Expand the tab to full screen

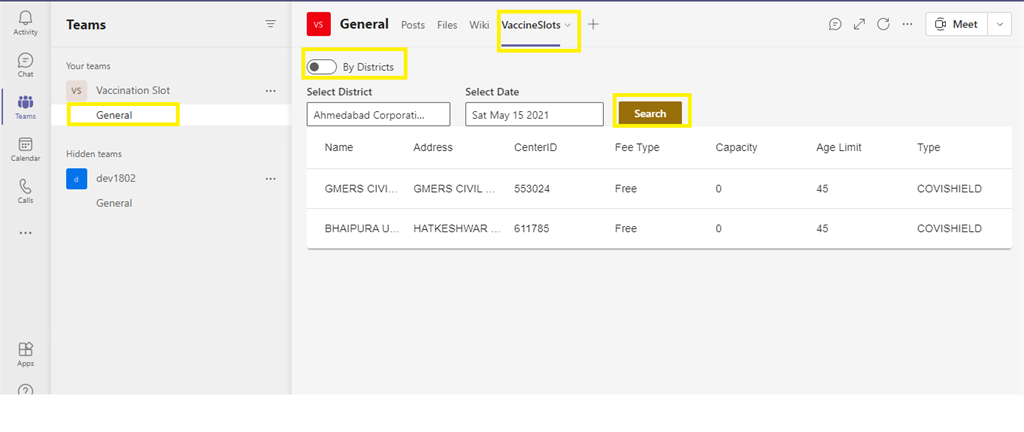point(859,24)
